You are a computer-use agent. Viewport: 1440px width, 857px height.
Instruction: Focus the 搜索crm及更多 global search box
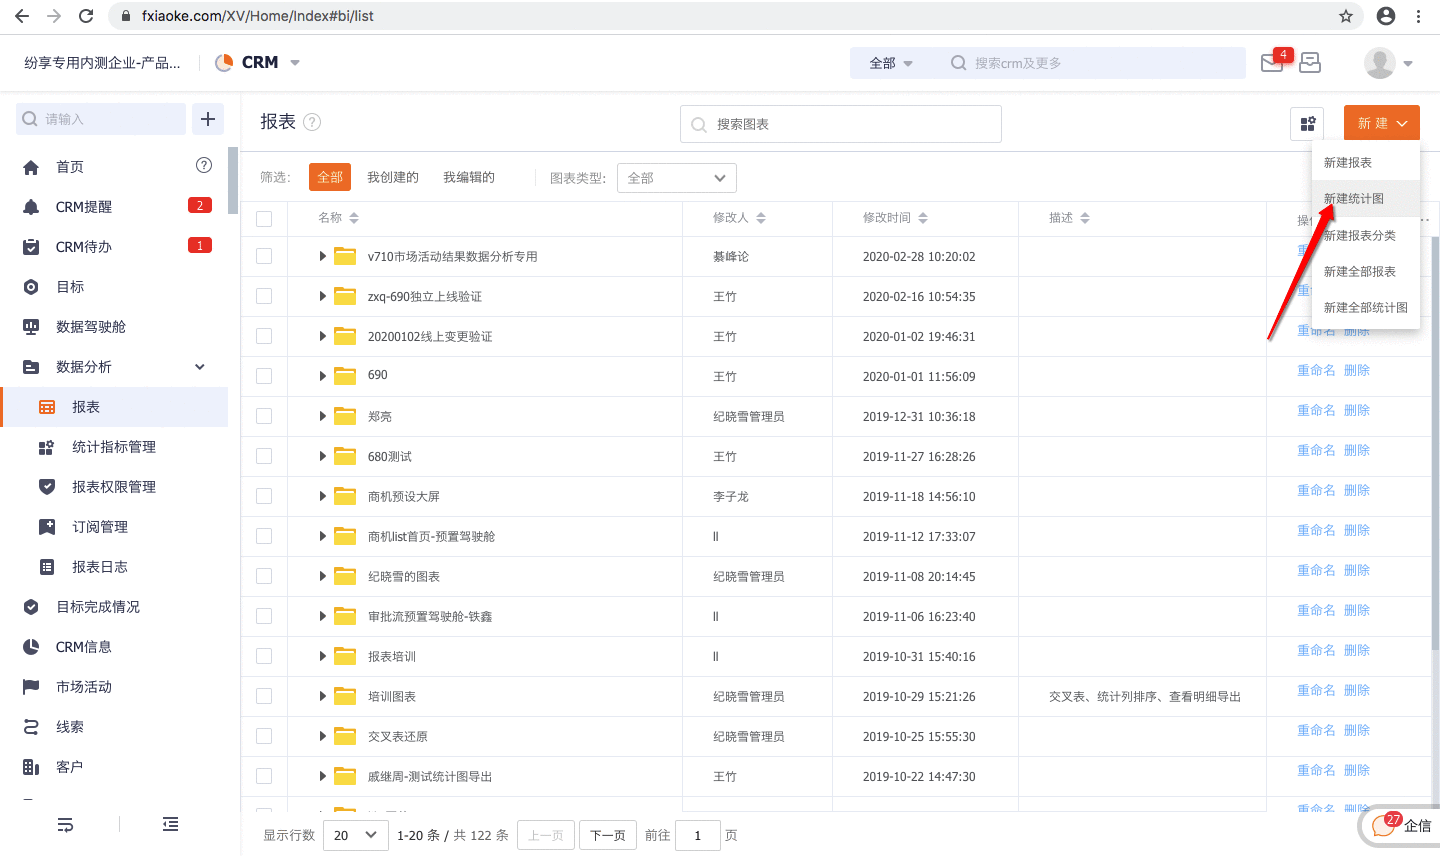1090,63
